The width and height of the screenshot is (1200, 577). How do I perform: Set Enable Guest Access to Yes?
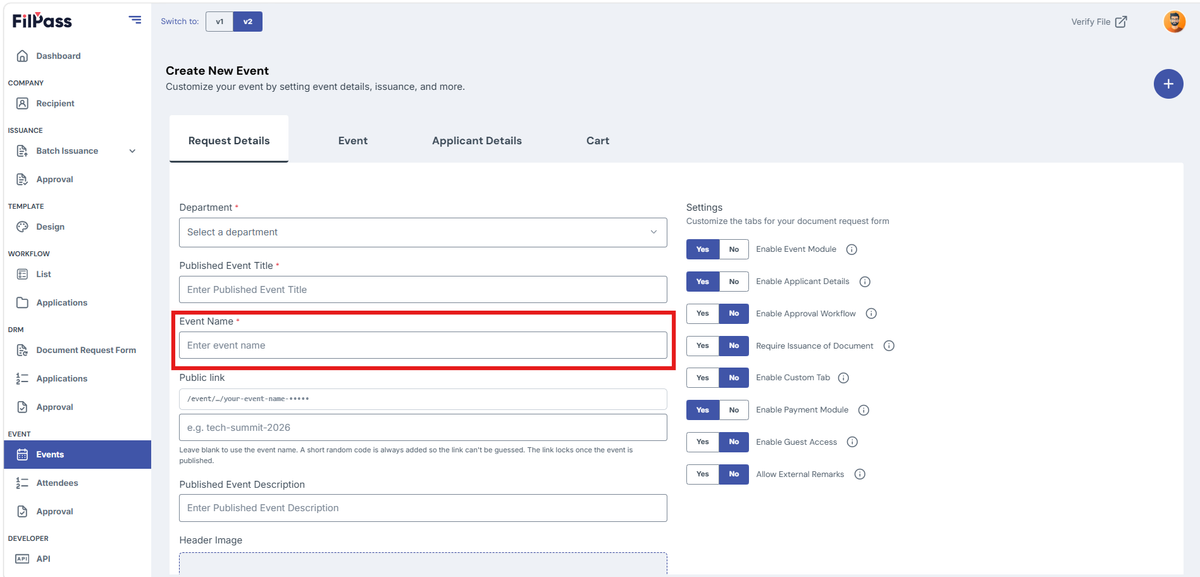coord(703,442)
